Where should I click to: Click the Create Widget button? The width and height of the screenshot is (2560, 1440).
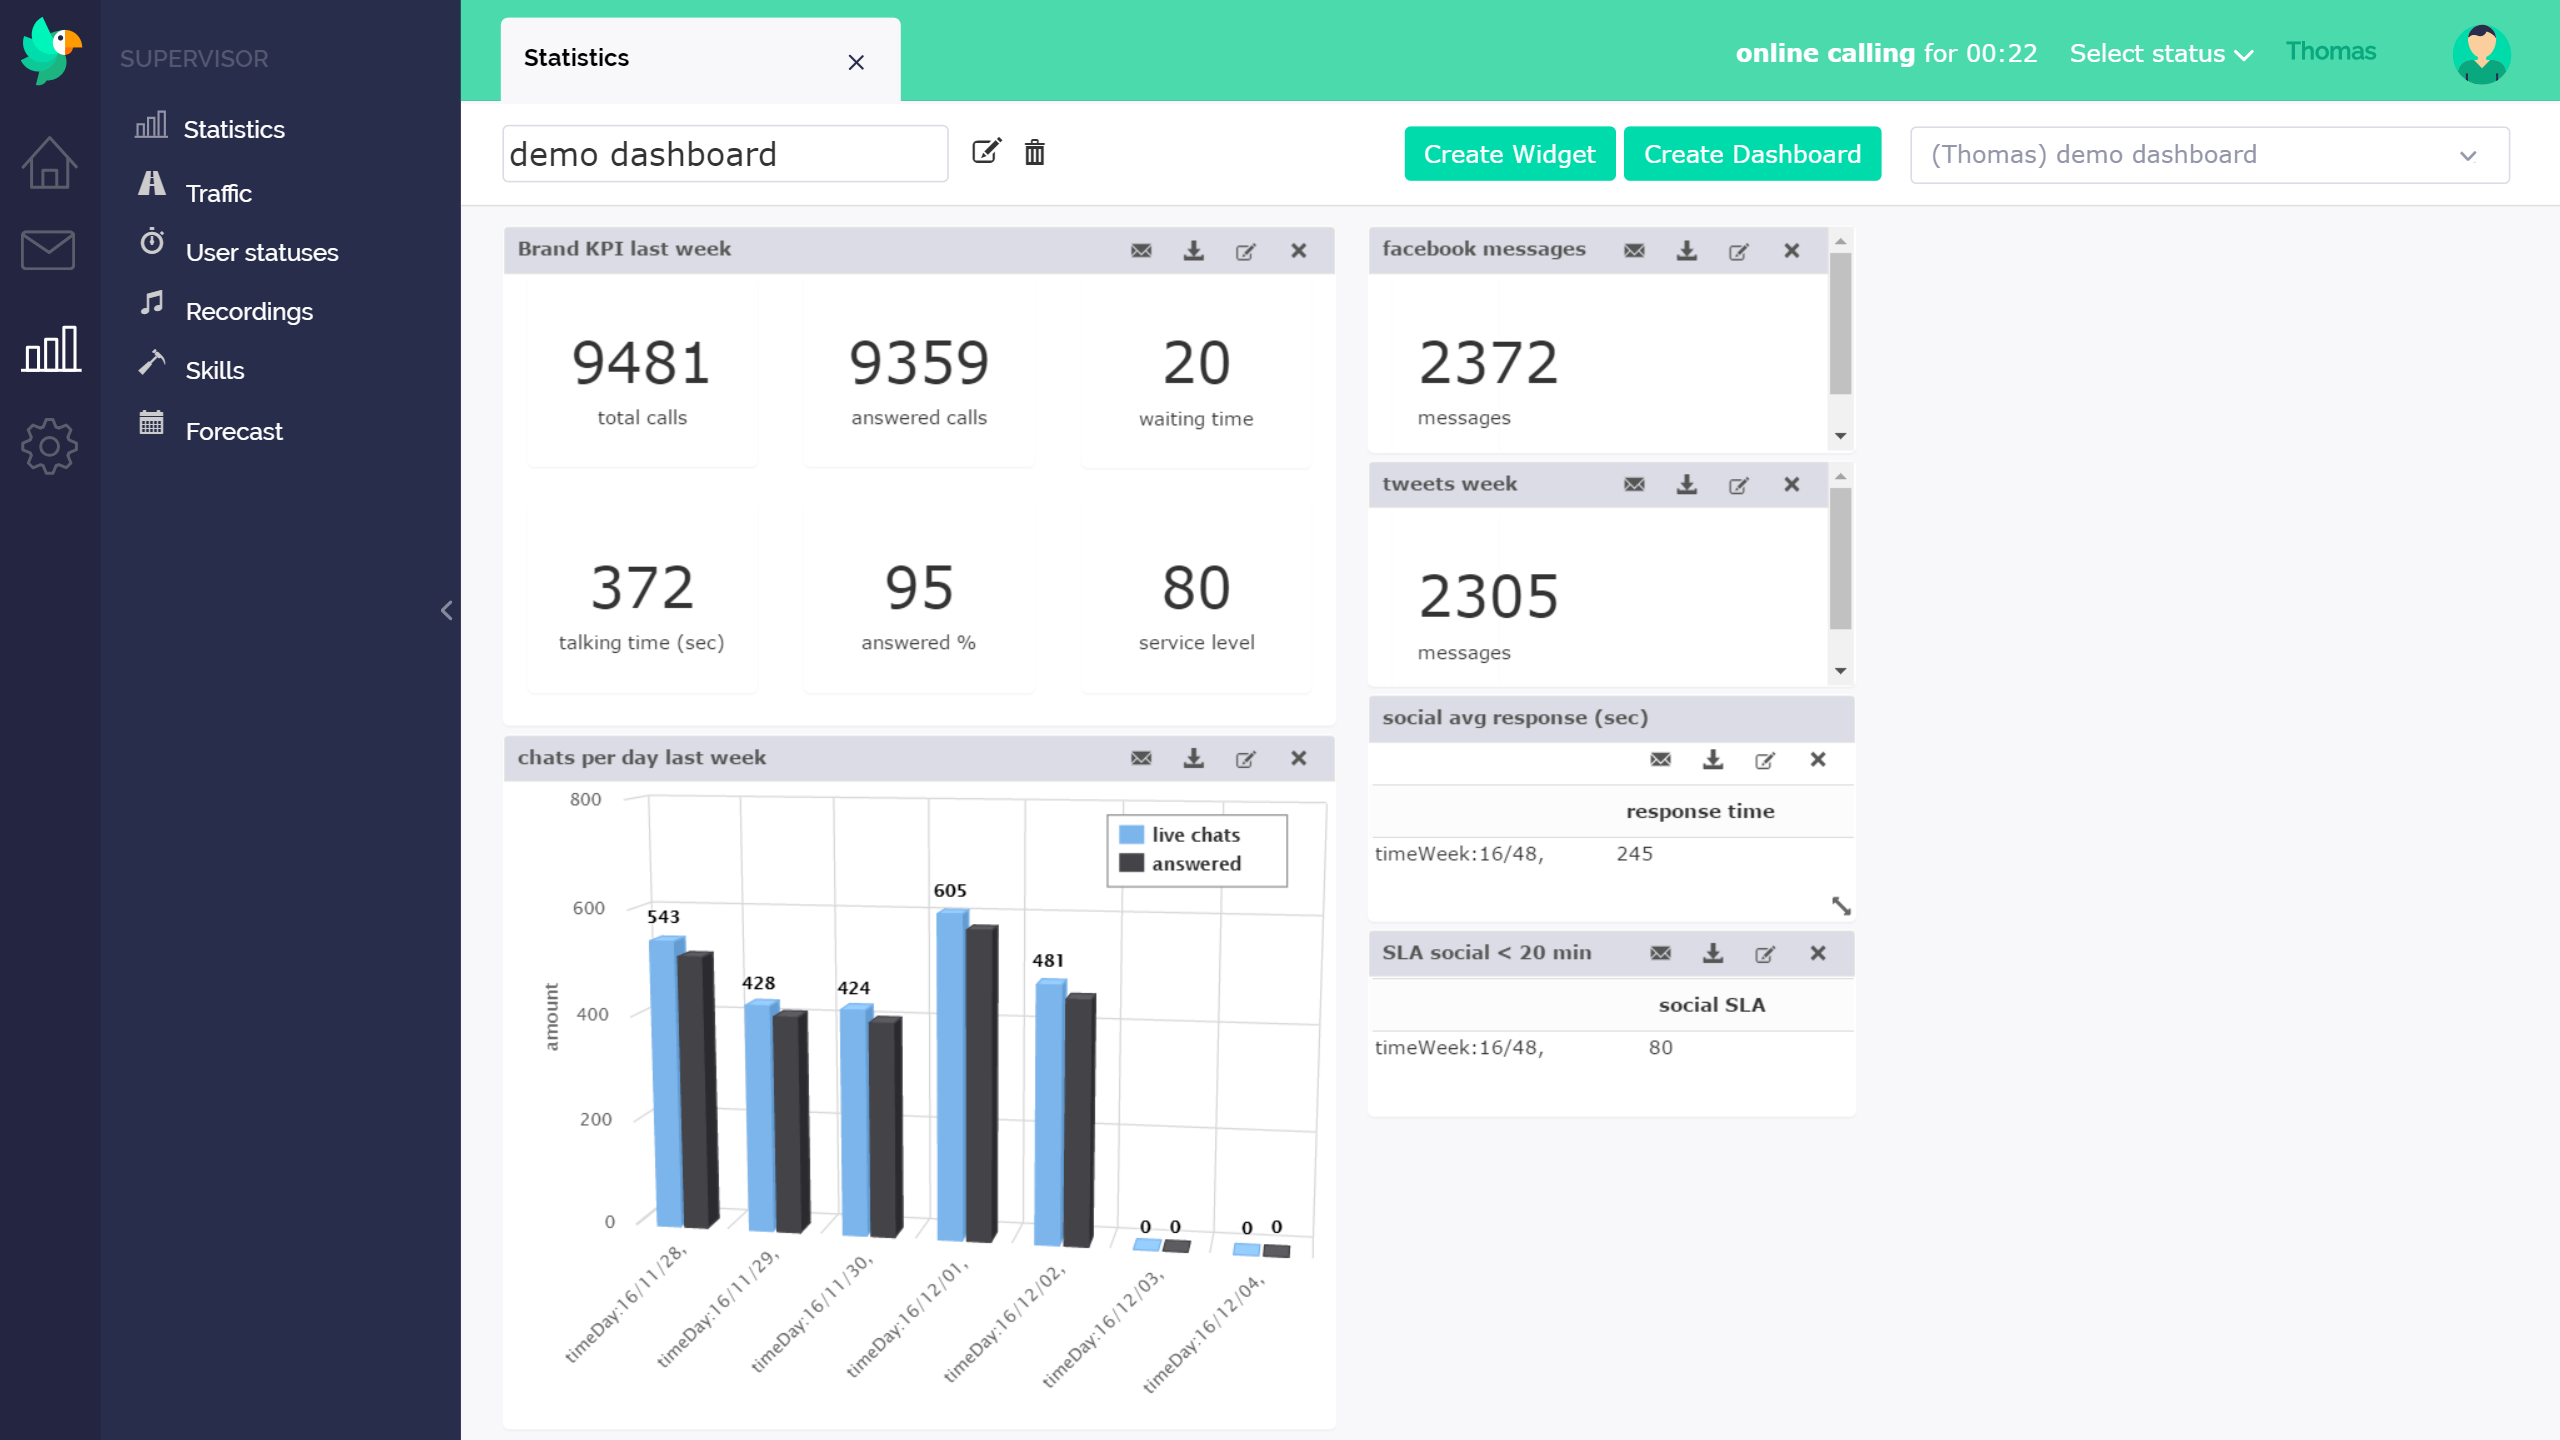1509,154
